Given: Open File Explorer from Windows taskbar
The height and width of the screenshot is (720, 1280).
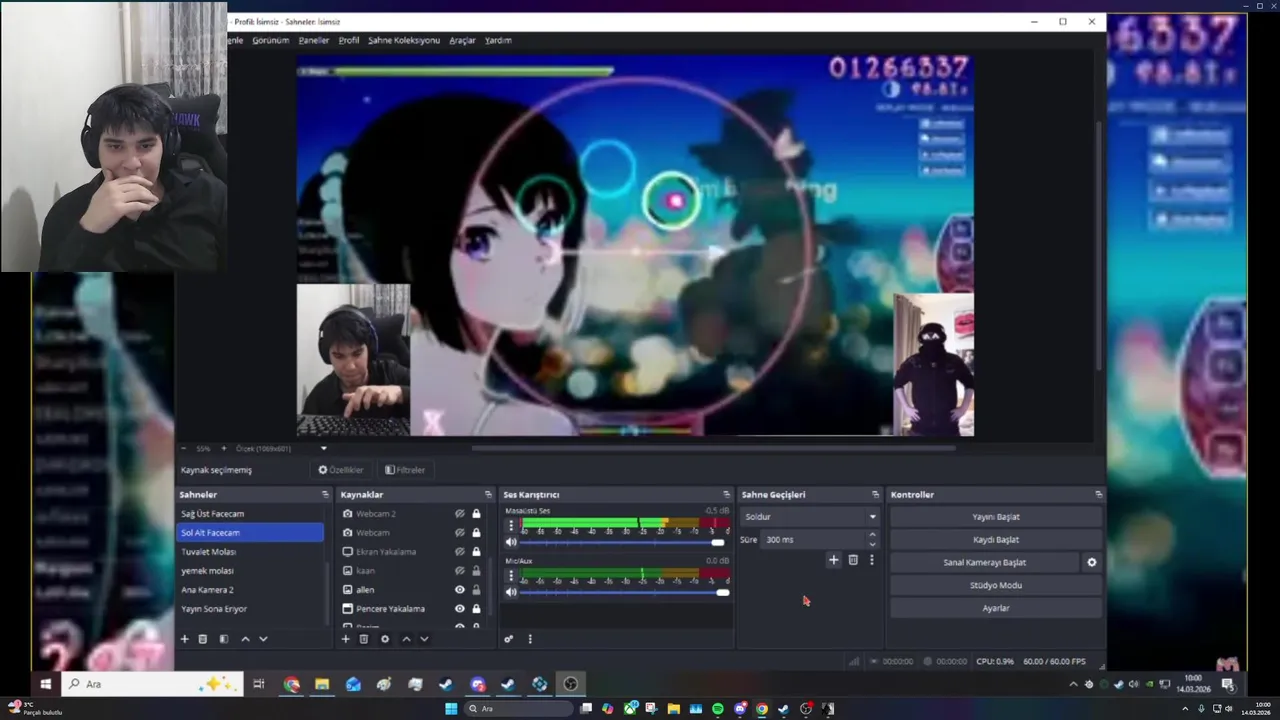Looking at the screenshot, I should click(x=322, y=684).
